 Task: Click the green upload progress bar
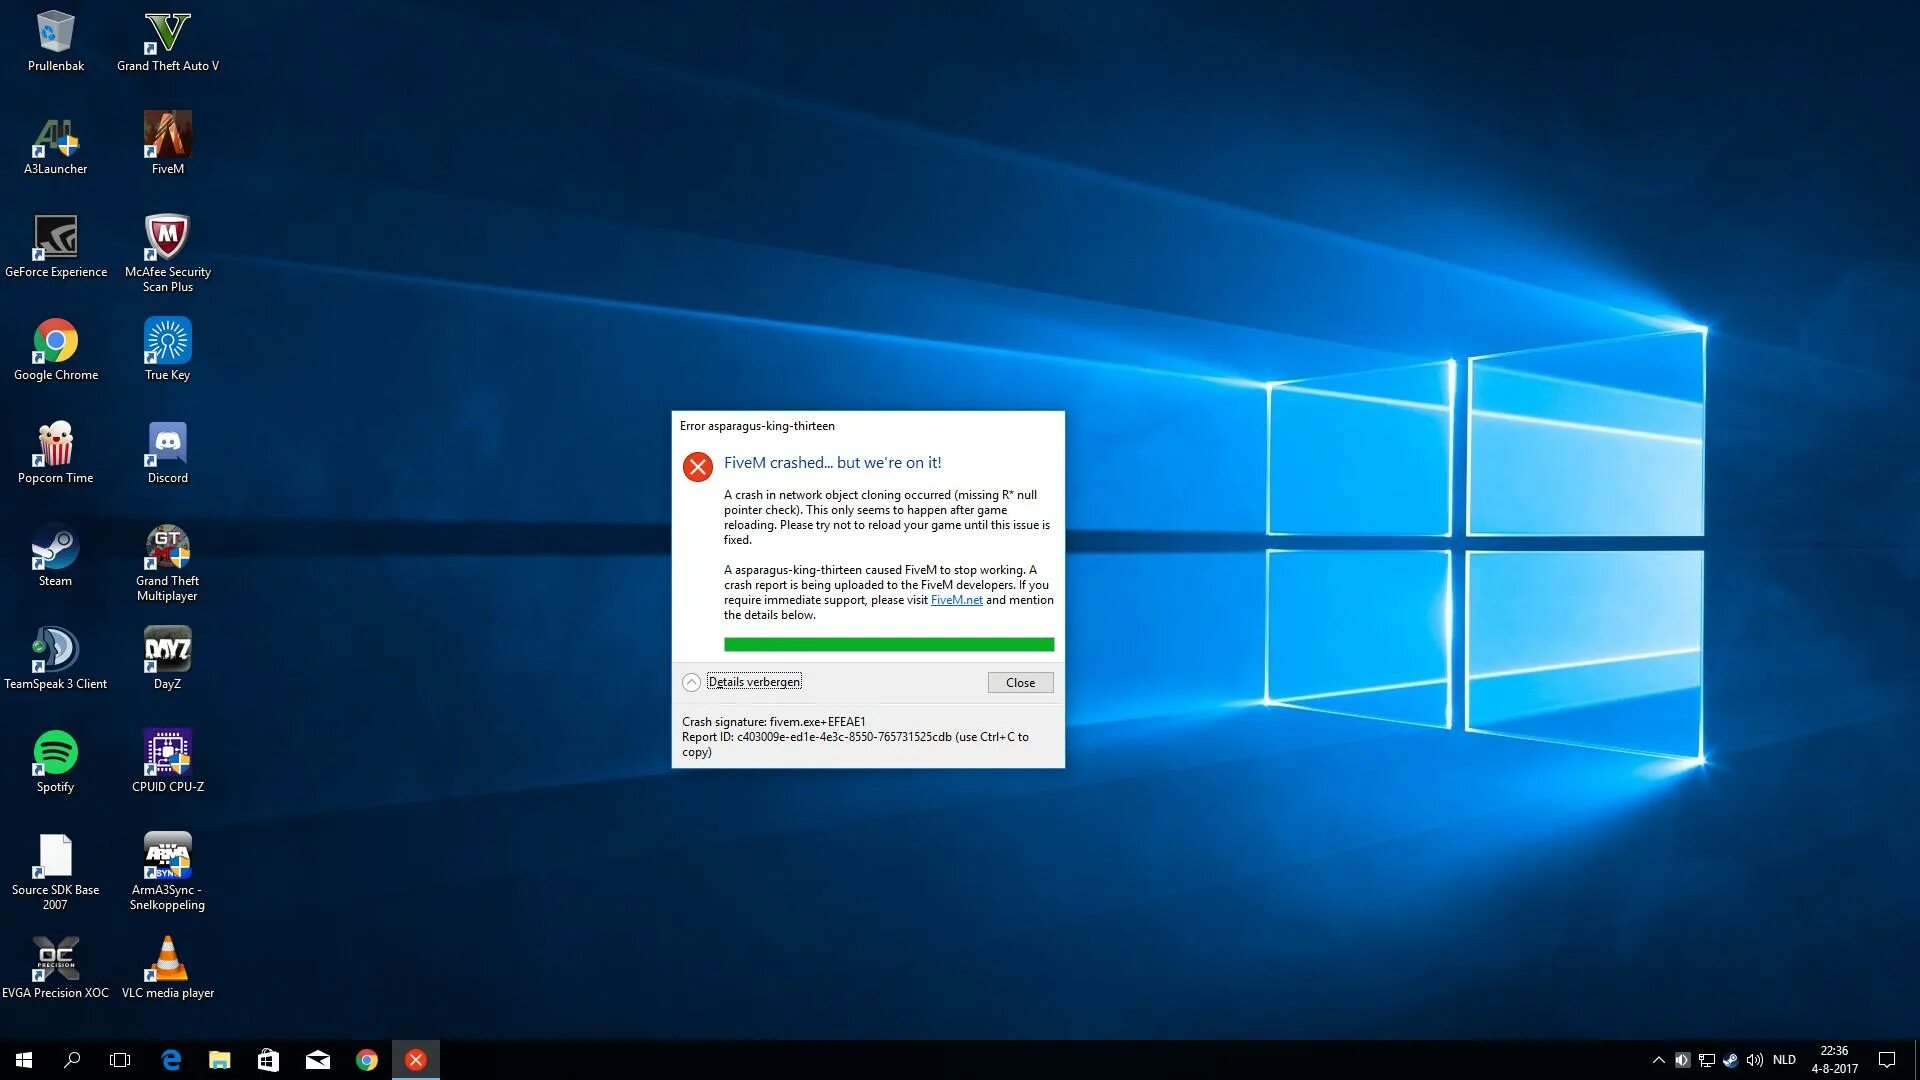[888, 645]
